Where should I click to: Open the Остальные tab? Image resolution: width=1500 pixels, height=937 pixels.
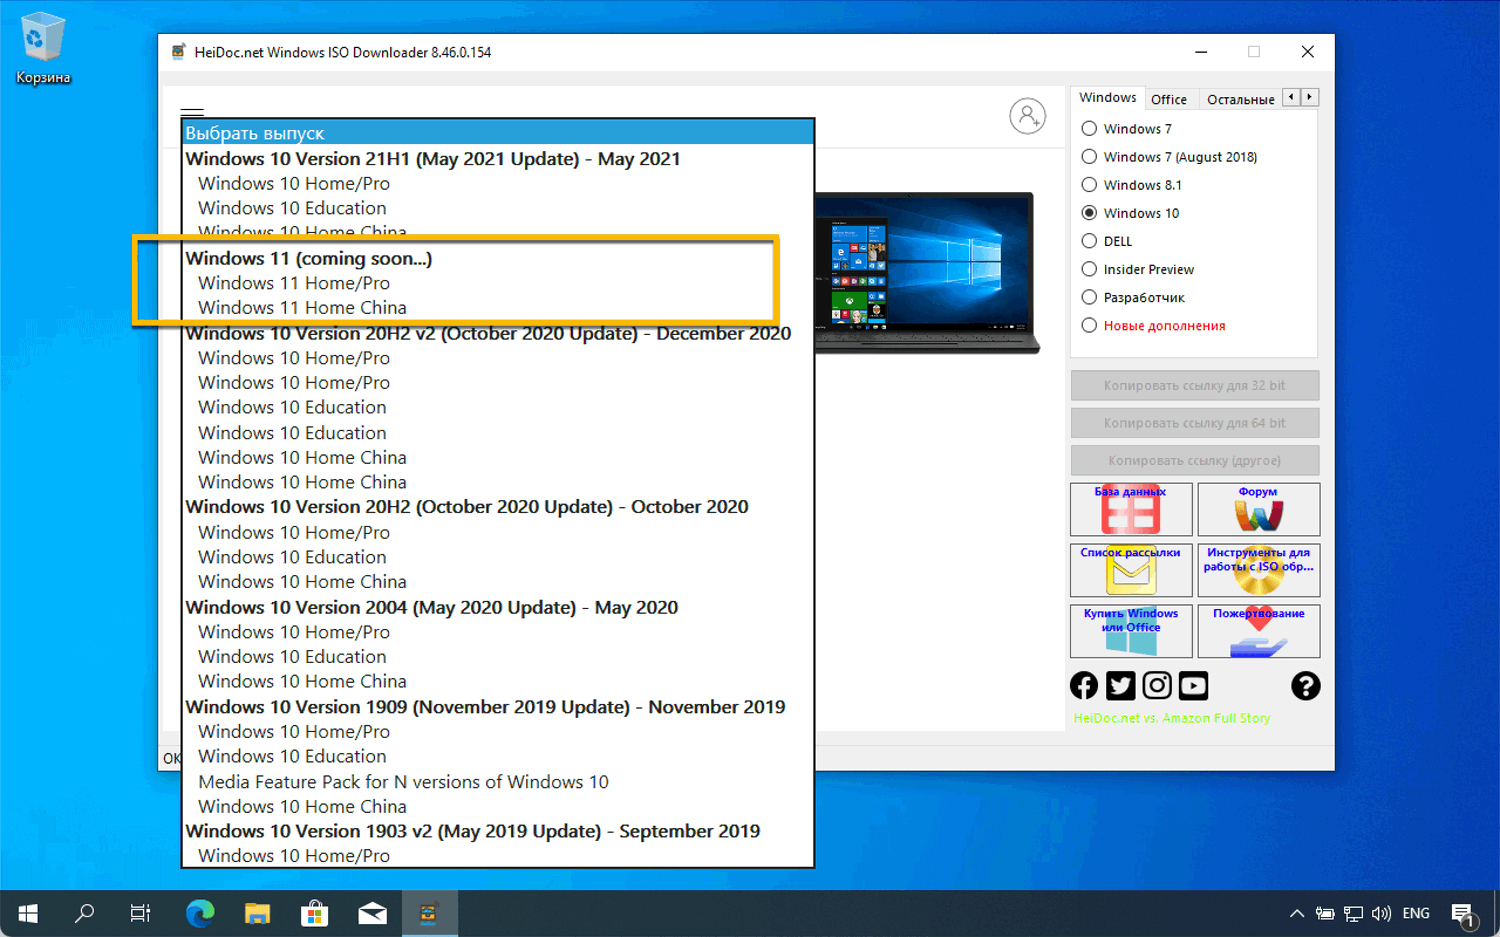(x=1240, y=98)
